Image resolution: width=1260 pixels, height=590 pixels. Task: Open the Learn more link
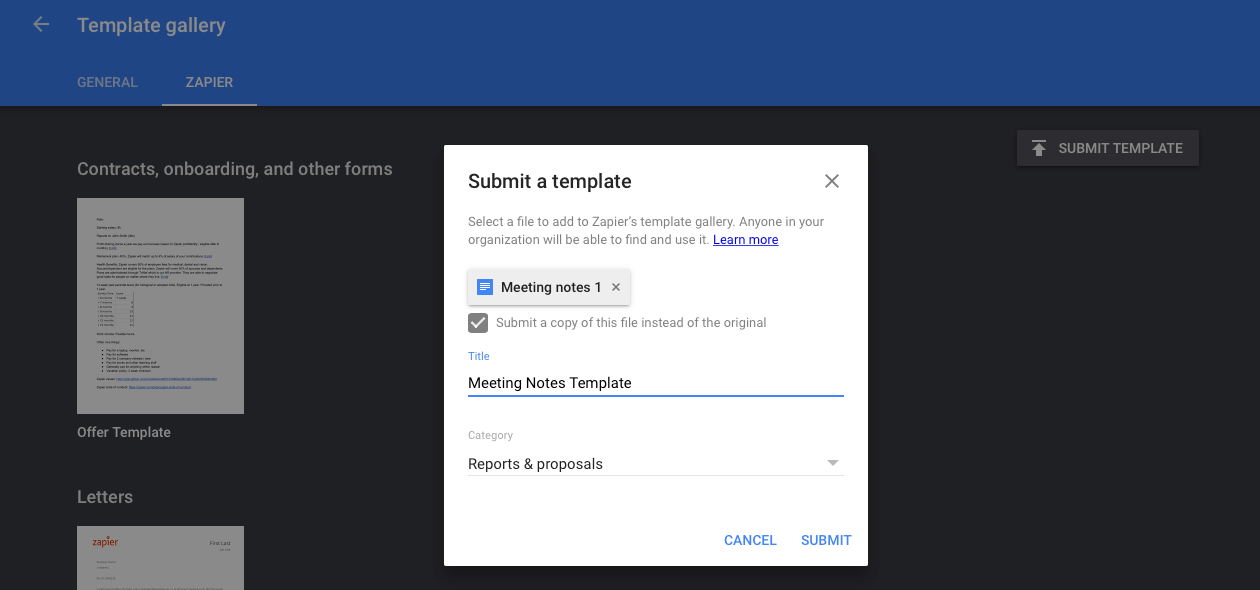click(745, 239)
